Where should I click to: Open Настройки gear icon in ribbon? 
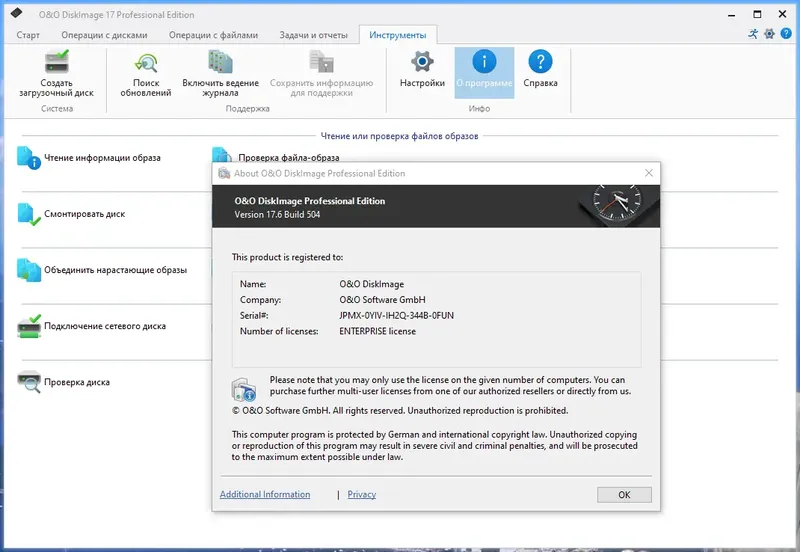(x=422, y=62)
